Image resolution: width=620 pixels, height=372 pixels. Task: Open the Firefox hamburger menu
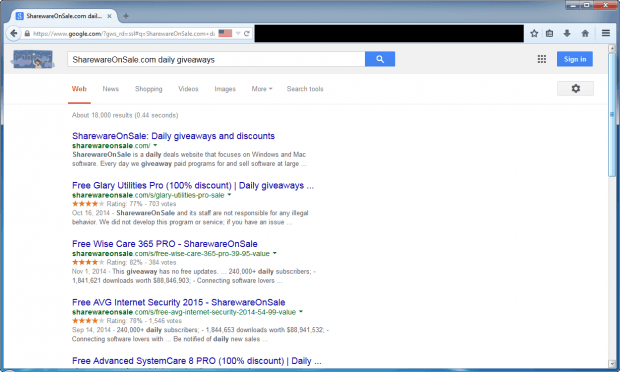pos(606,34)
